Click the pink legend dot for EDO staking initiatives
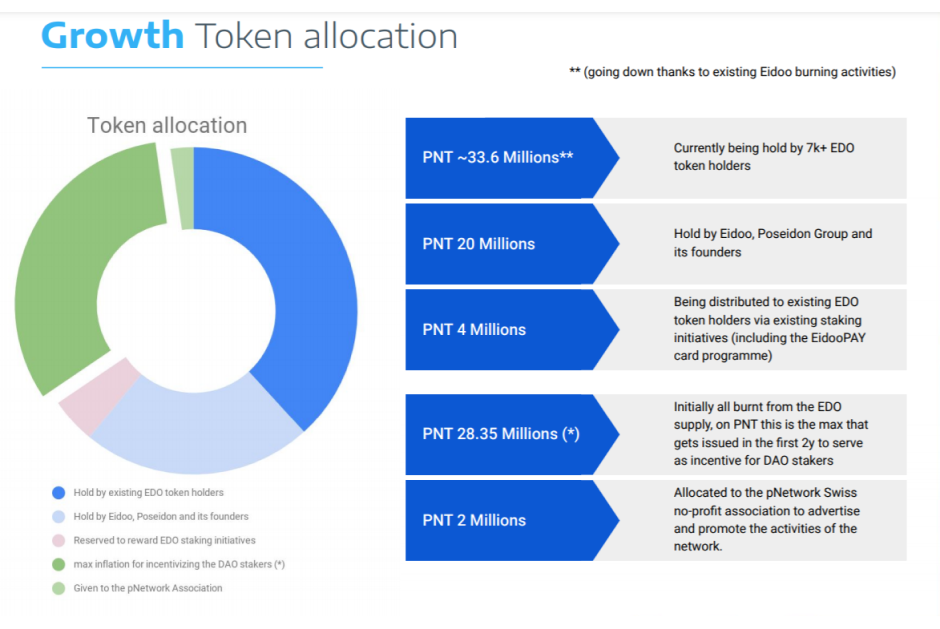This screenshot has height=629, width=940. 59,541
